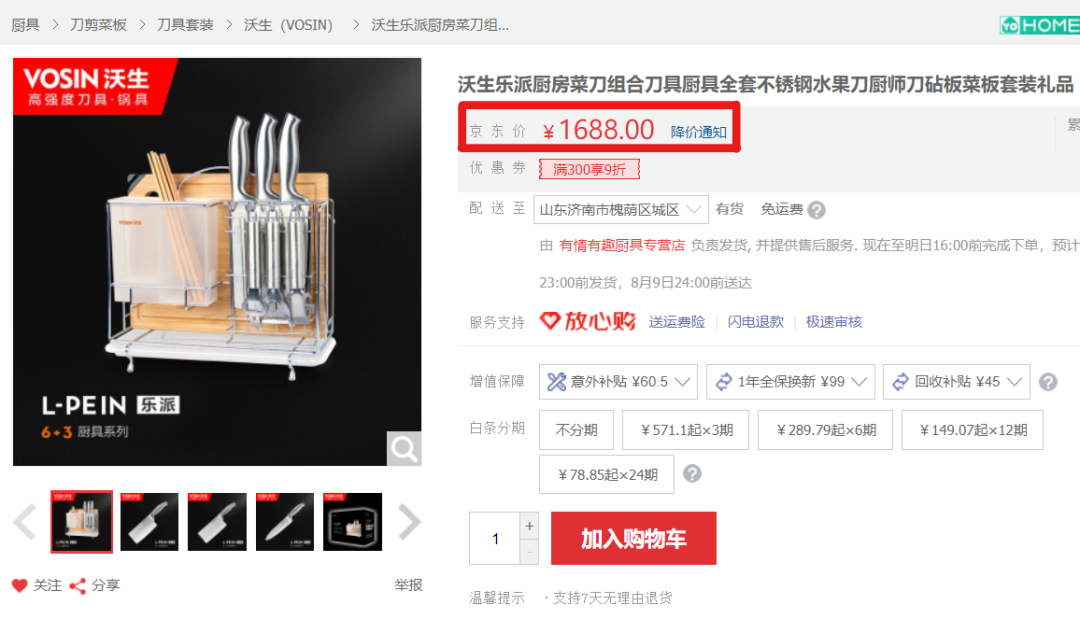Click help icon beside 24期 installment option
The image size is (1080, 619).
(692, 474)
